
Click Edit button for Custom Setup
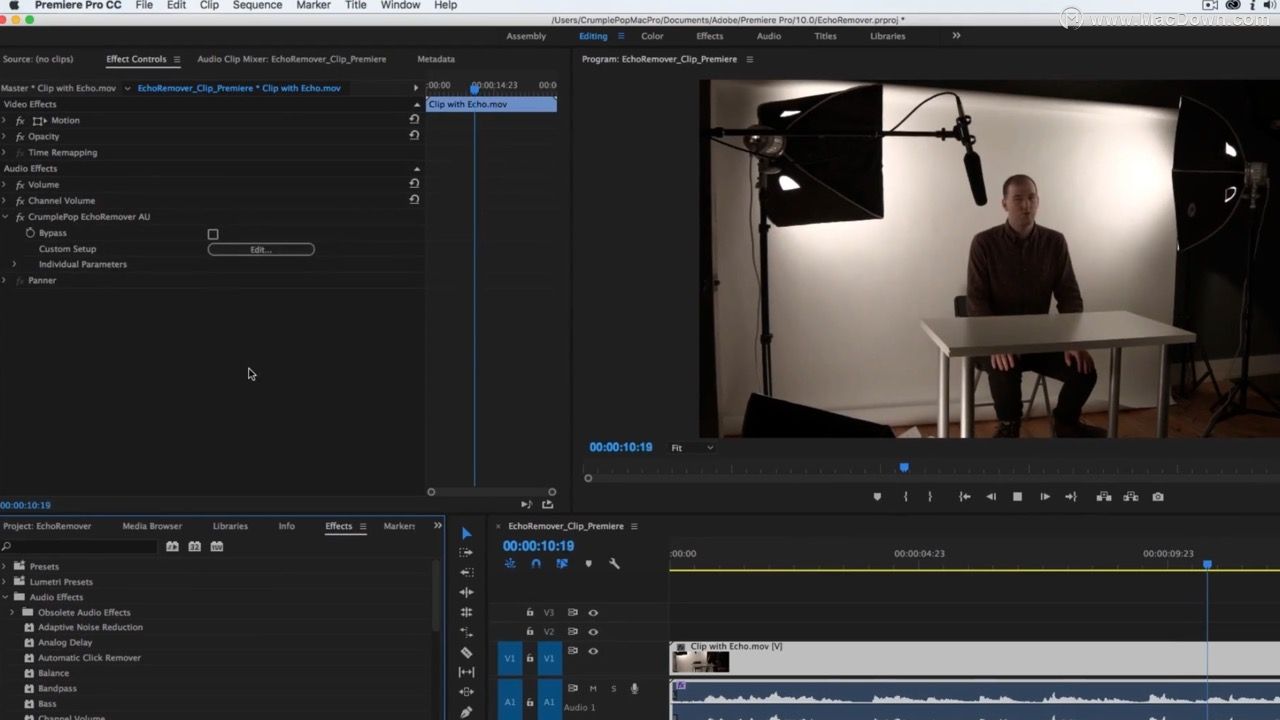coord(261,249)
